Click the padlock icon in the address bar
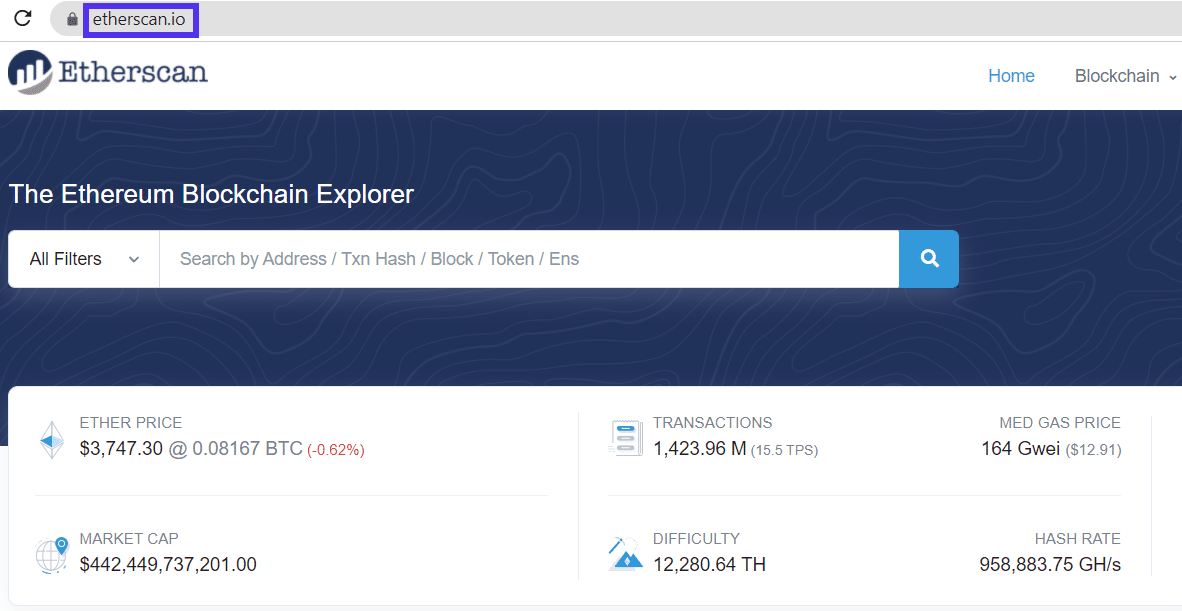 click(x=70, y=18)
